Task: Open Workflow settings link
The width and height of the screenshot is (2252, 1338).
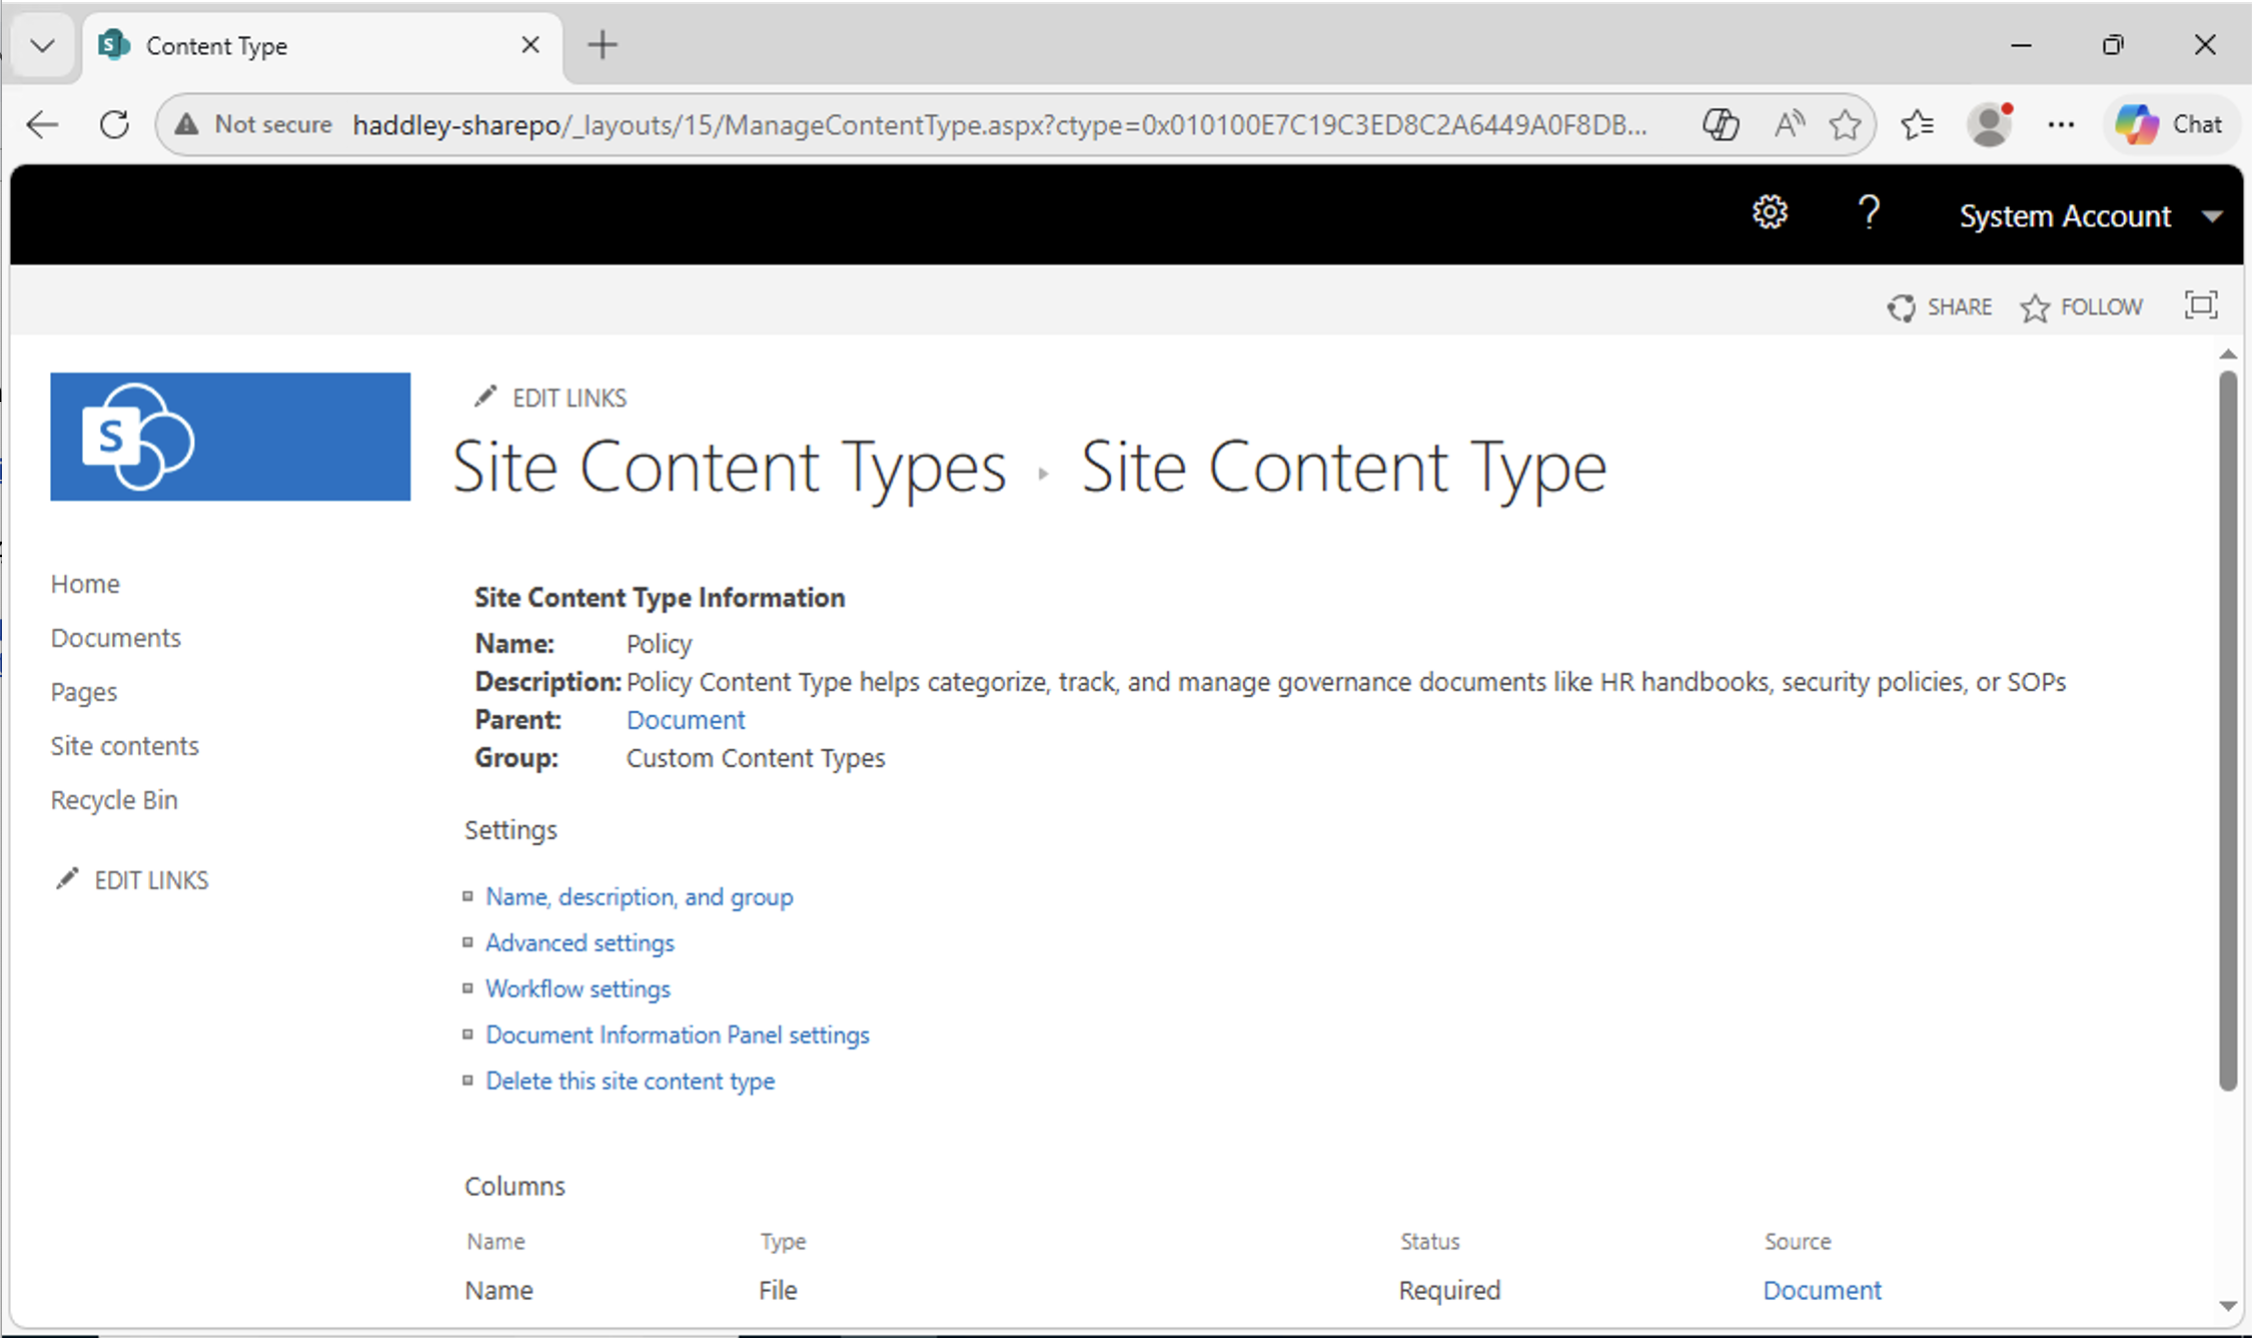Action: tap(578, 989)
